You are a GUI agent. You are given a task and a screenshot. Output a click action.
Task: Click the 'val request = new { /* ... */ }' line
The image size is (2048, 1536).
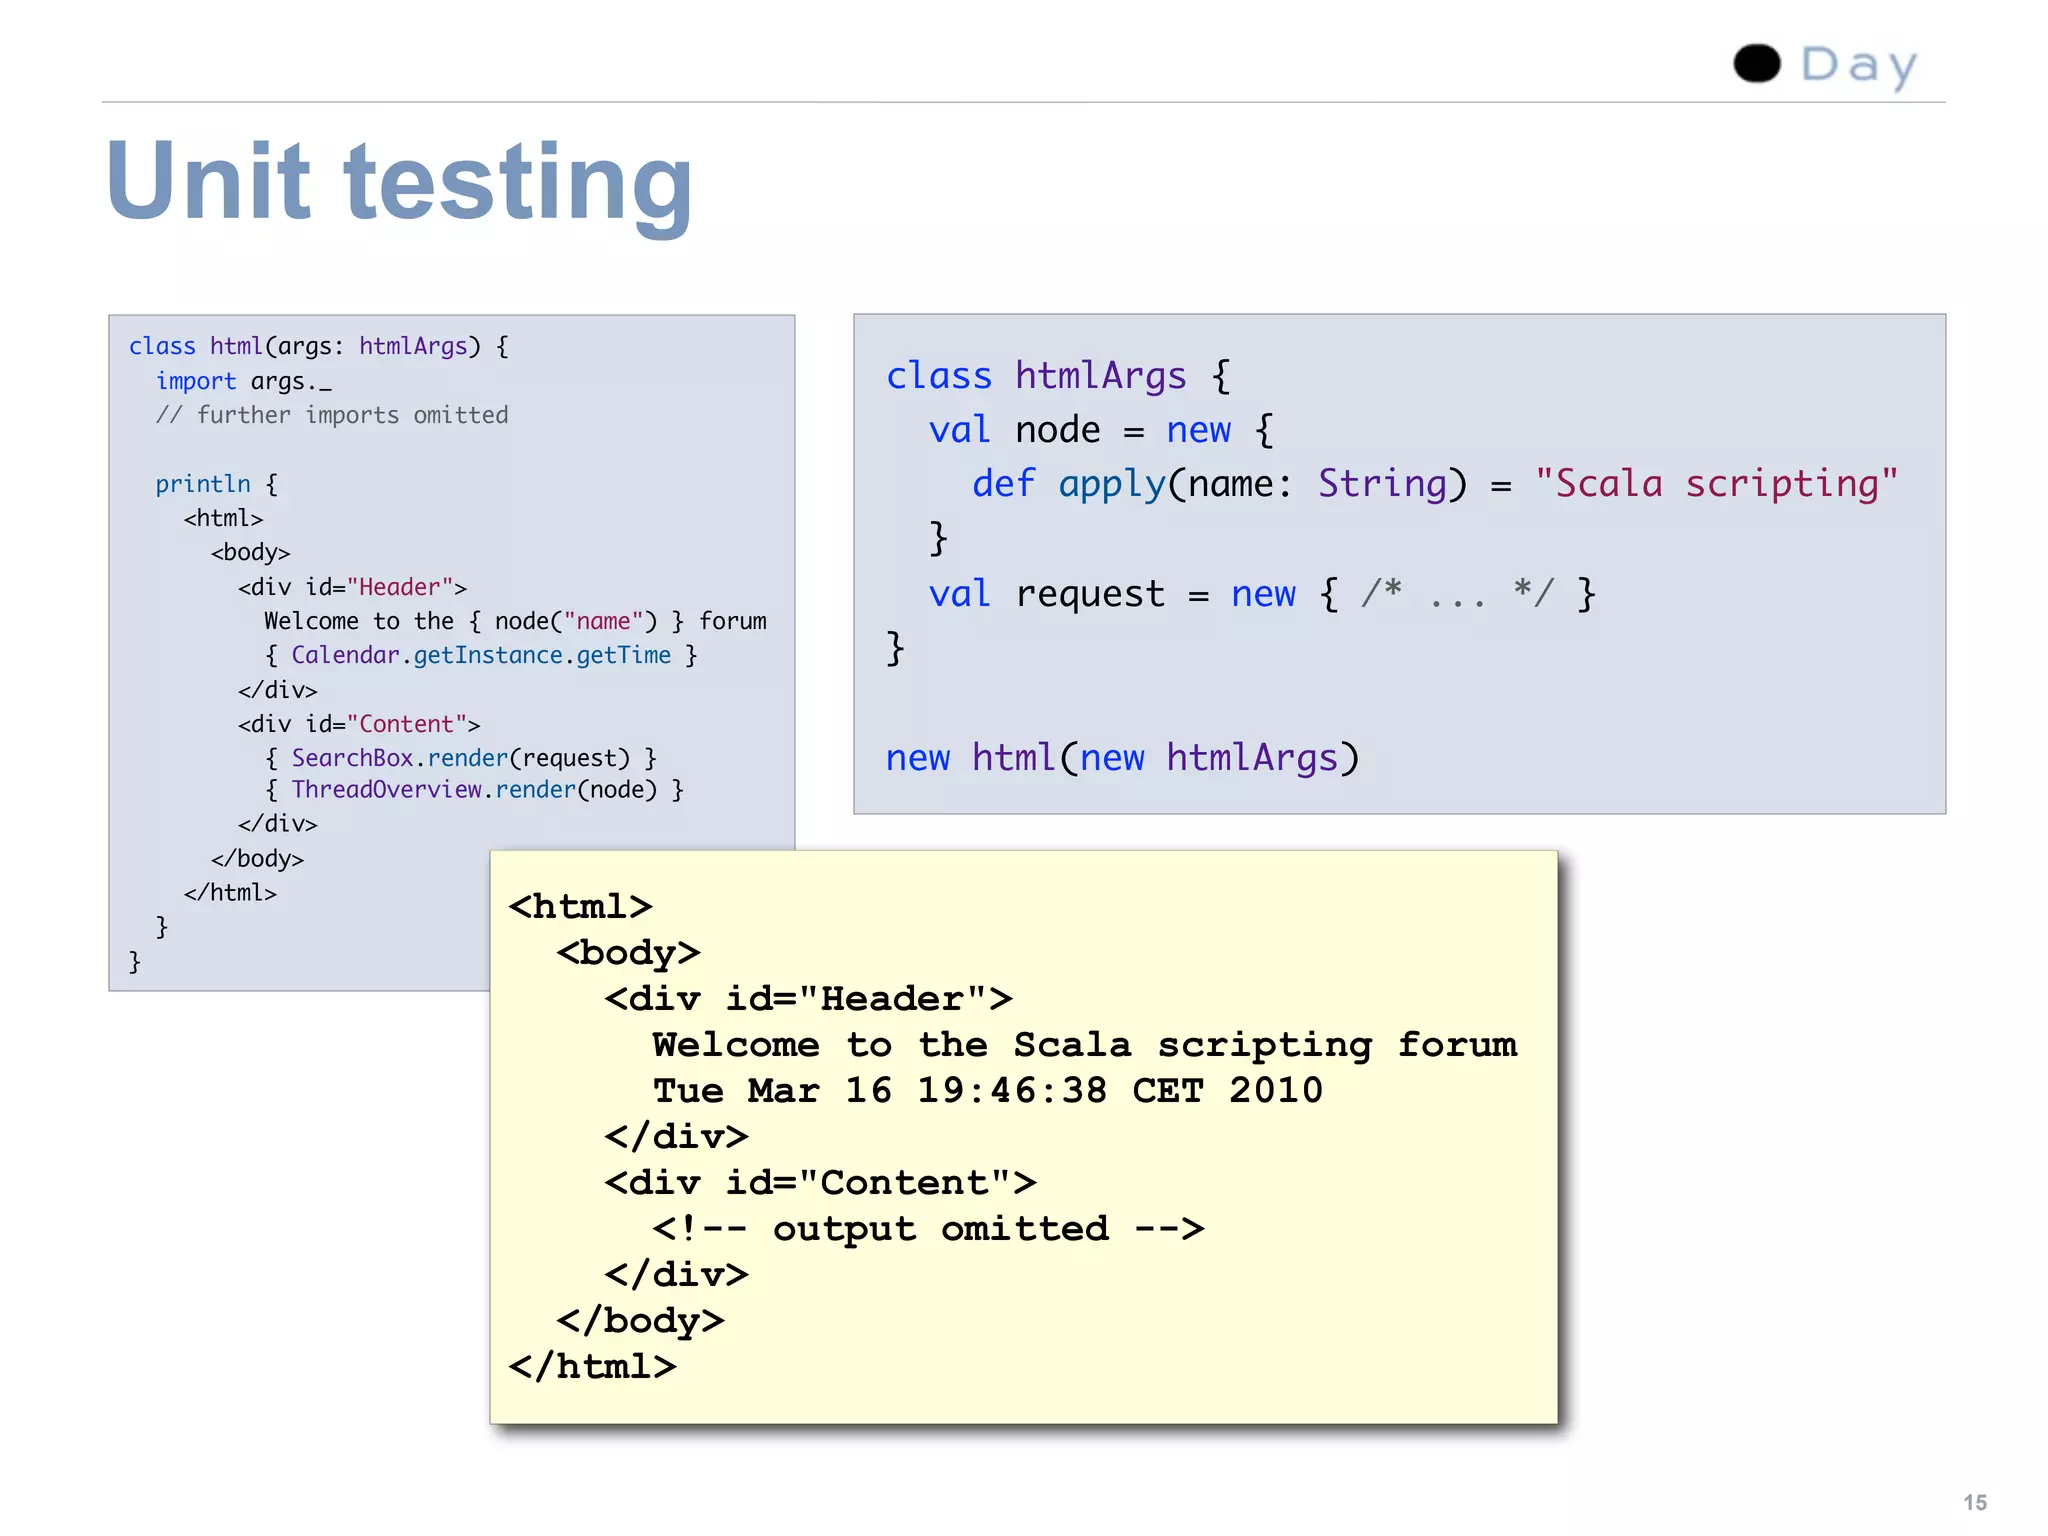coord(1262,595)
